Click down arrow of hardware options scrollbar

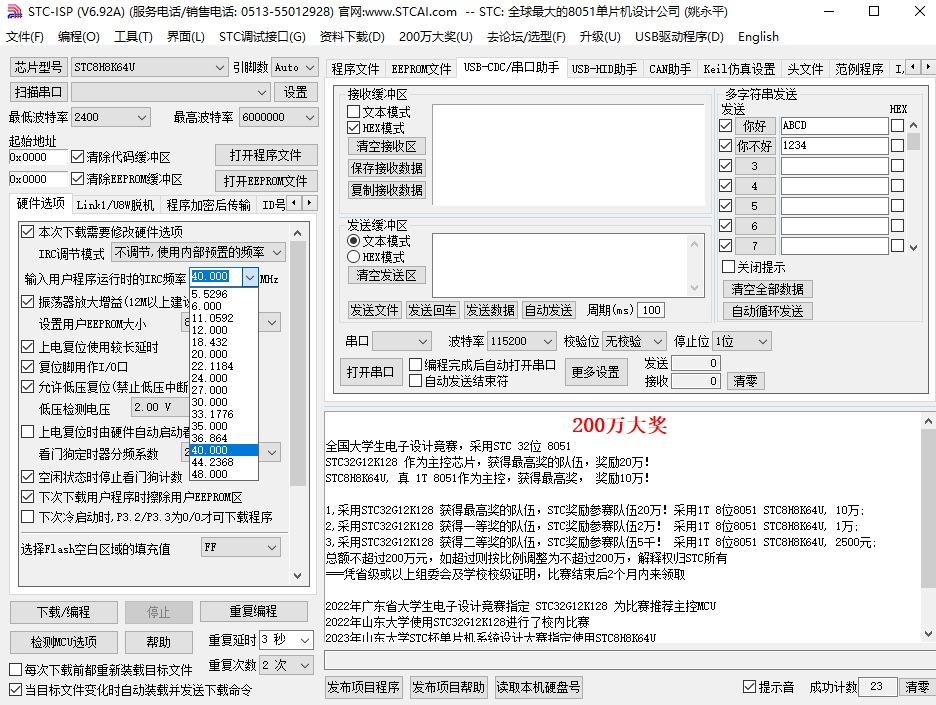[298, 576]
